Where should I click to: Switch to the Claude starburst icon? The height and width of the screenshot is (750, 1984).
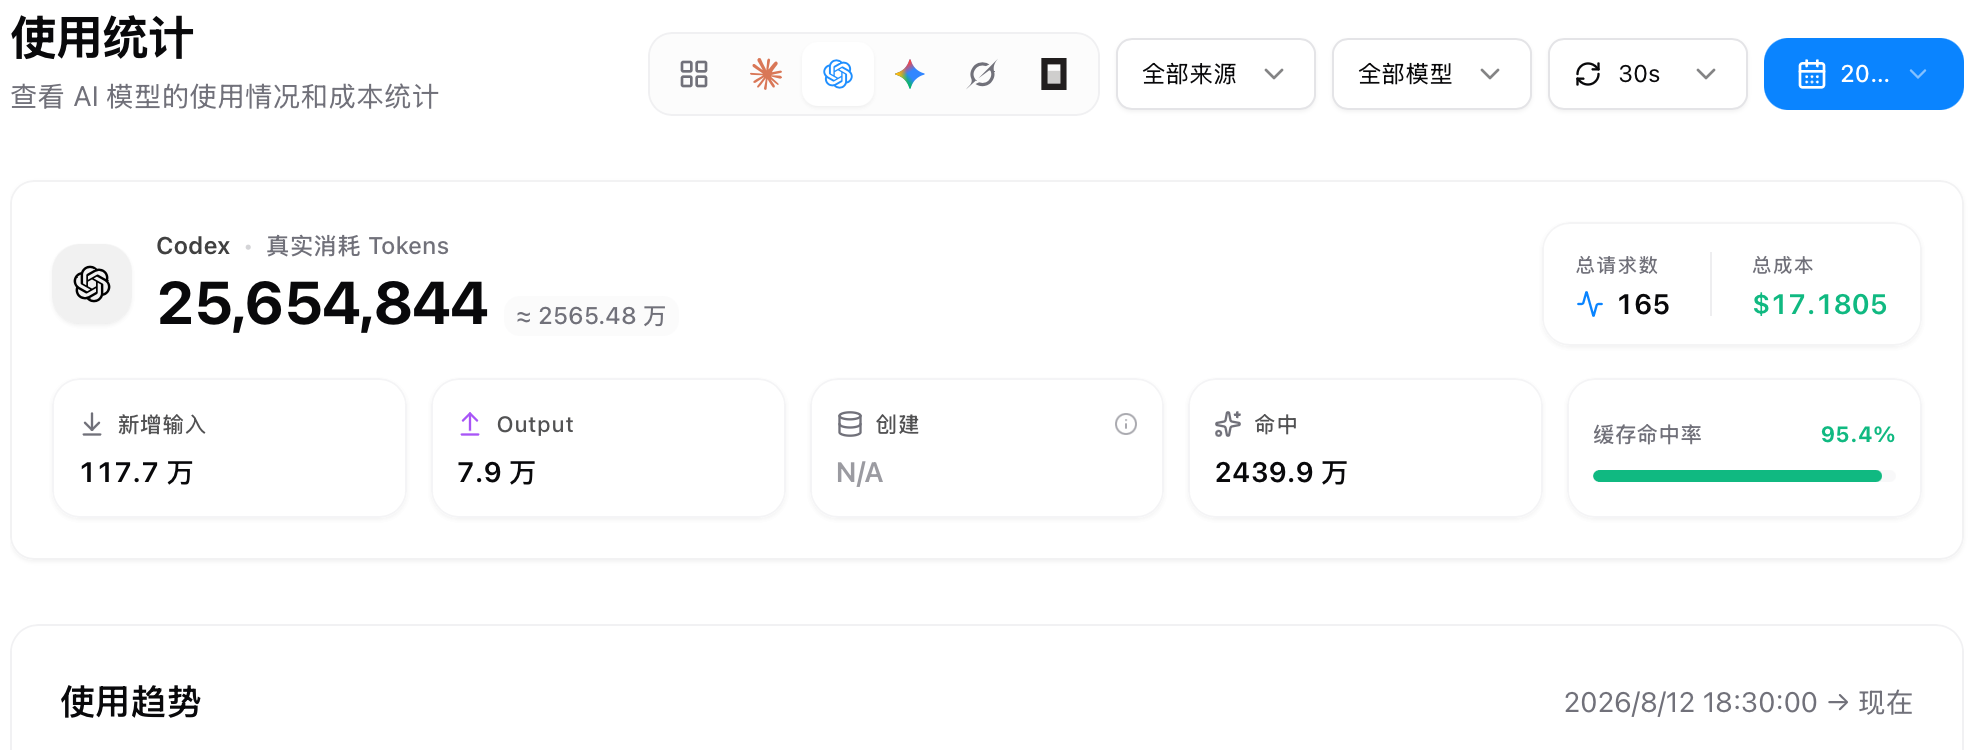click(x=766, y=74)
